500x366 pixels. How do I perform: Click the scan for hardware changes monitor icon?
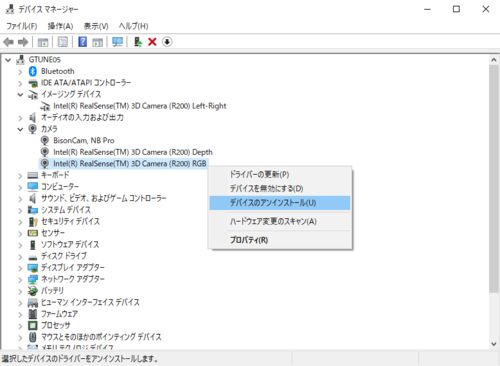click(x=117, y=42)
